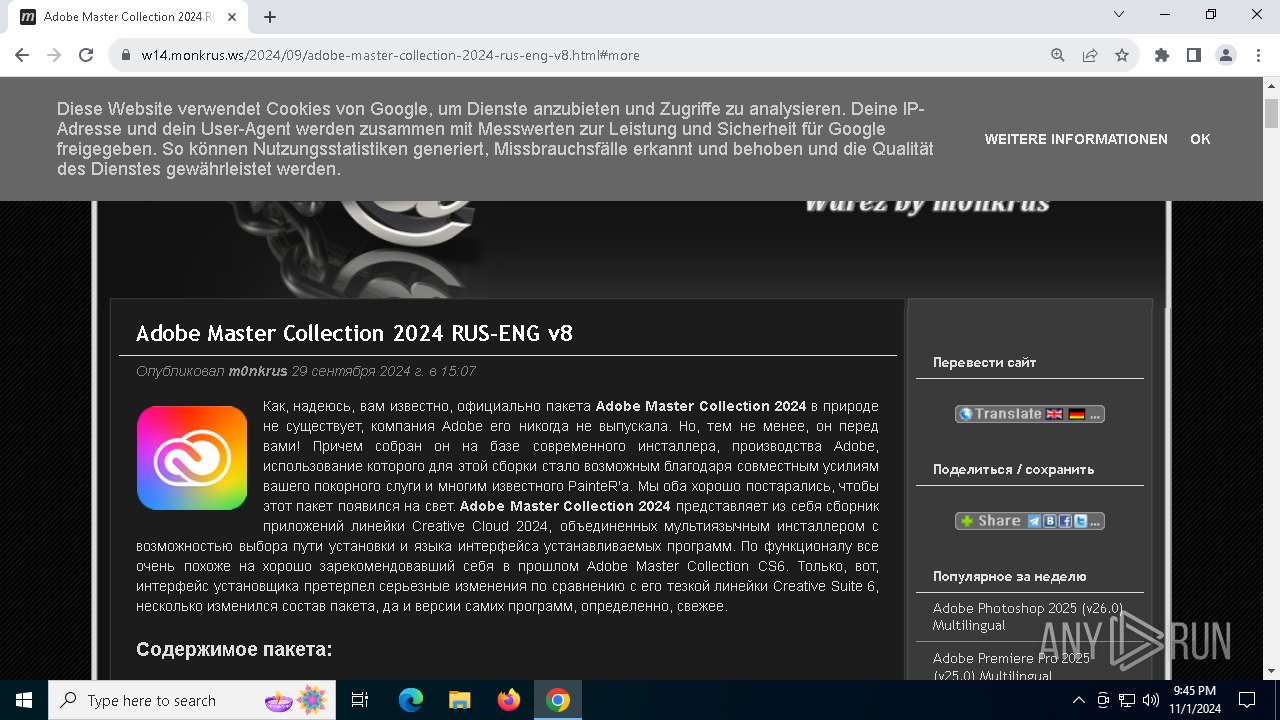Open the Chrome profile avatar
This screenshot has width=1280, height=720.
1226,55
